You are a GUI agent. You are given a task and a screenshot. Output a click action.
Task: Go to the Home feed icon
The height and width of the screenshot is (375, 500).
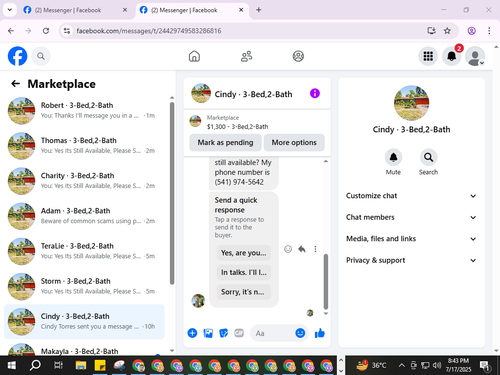[194, 56]
